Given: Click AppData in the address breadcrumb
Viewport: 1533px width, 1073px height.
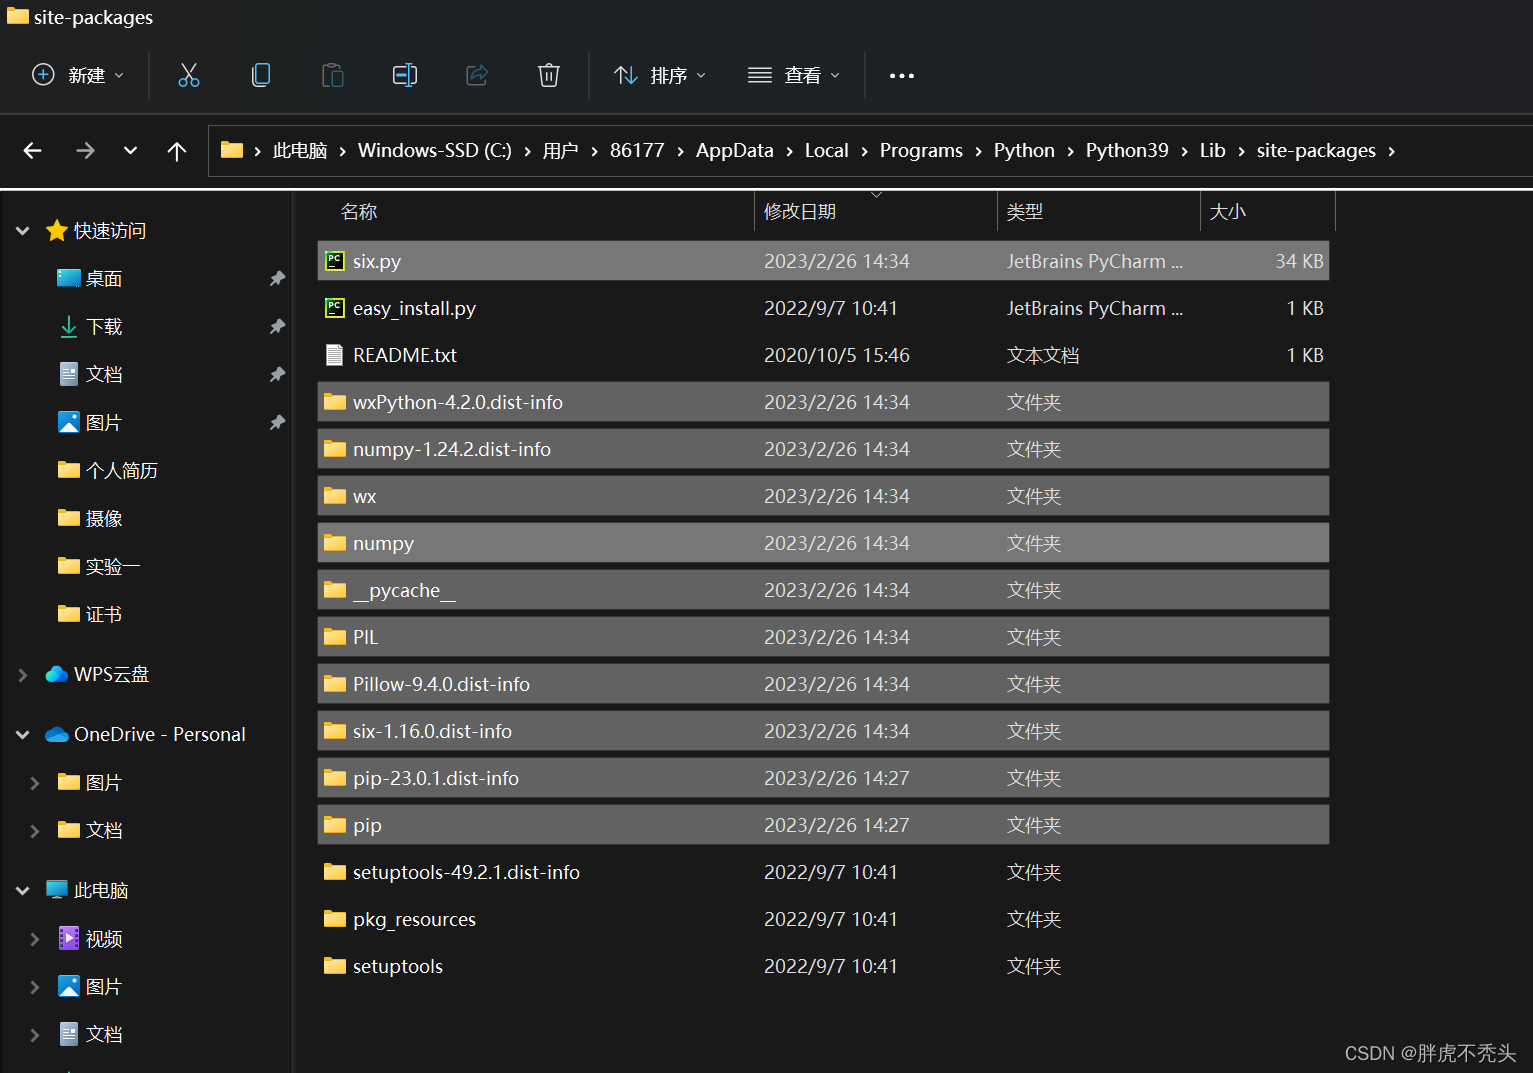Looking at the screenshot, I should click(735, 151).
